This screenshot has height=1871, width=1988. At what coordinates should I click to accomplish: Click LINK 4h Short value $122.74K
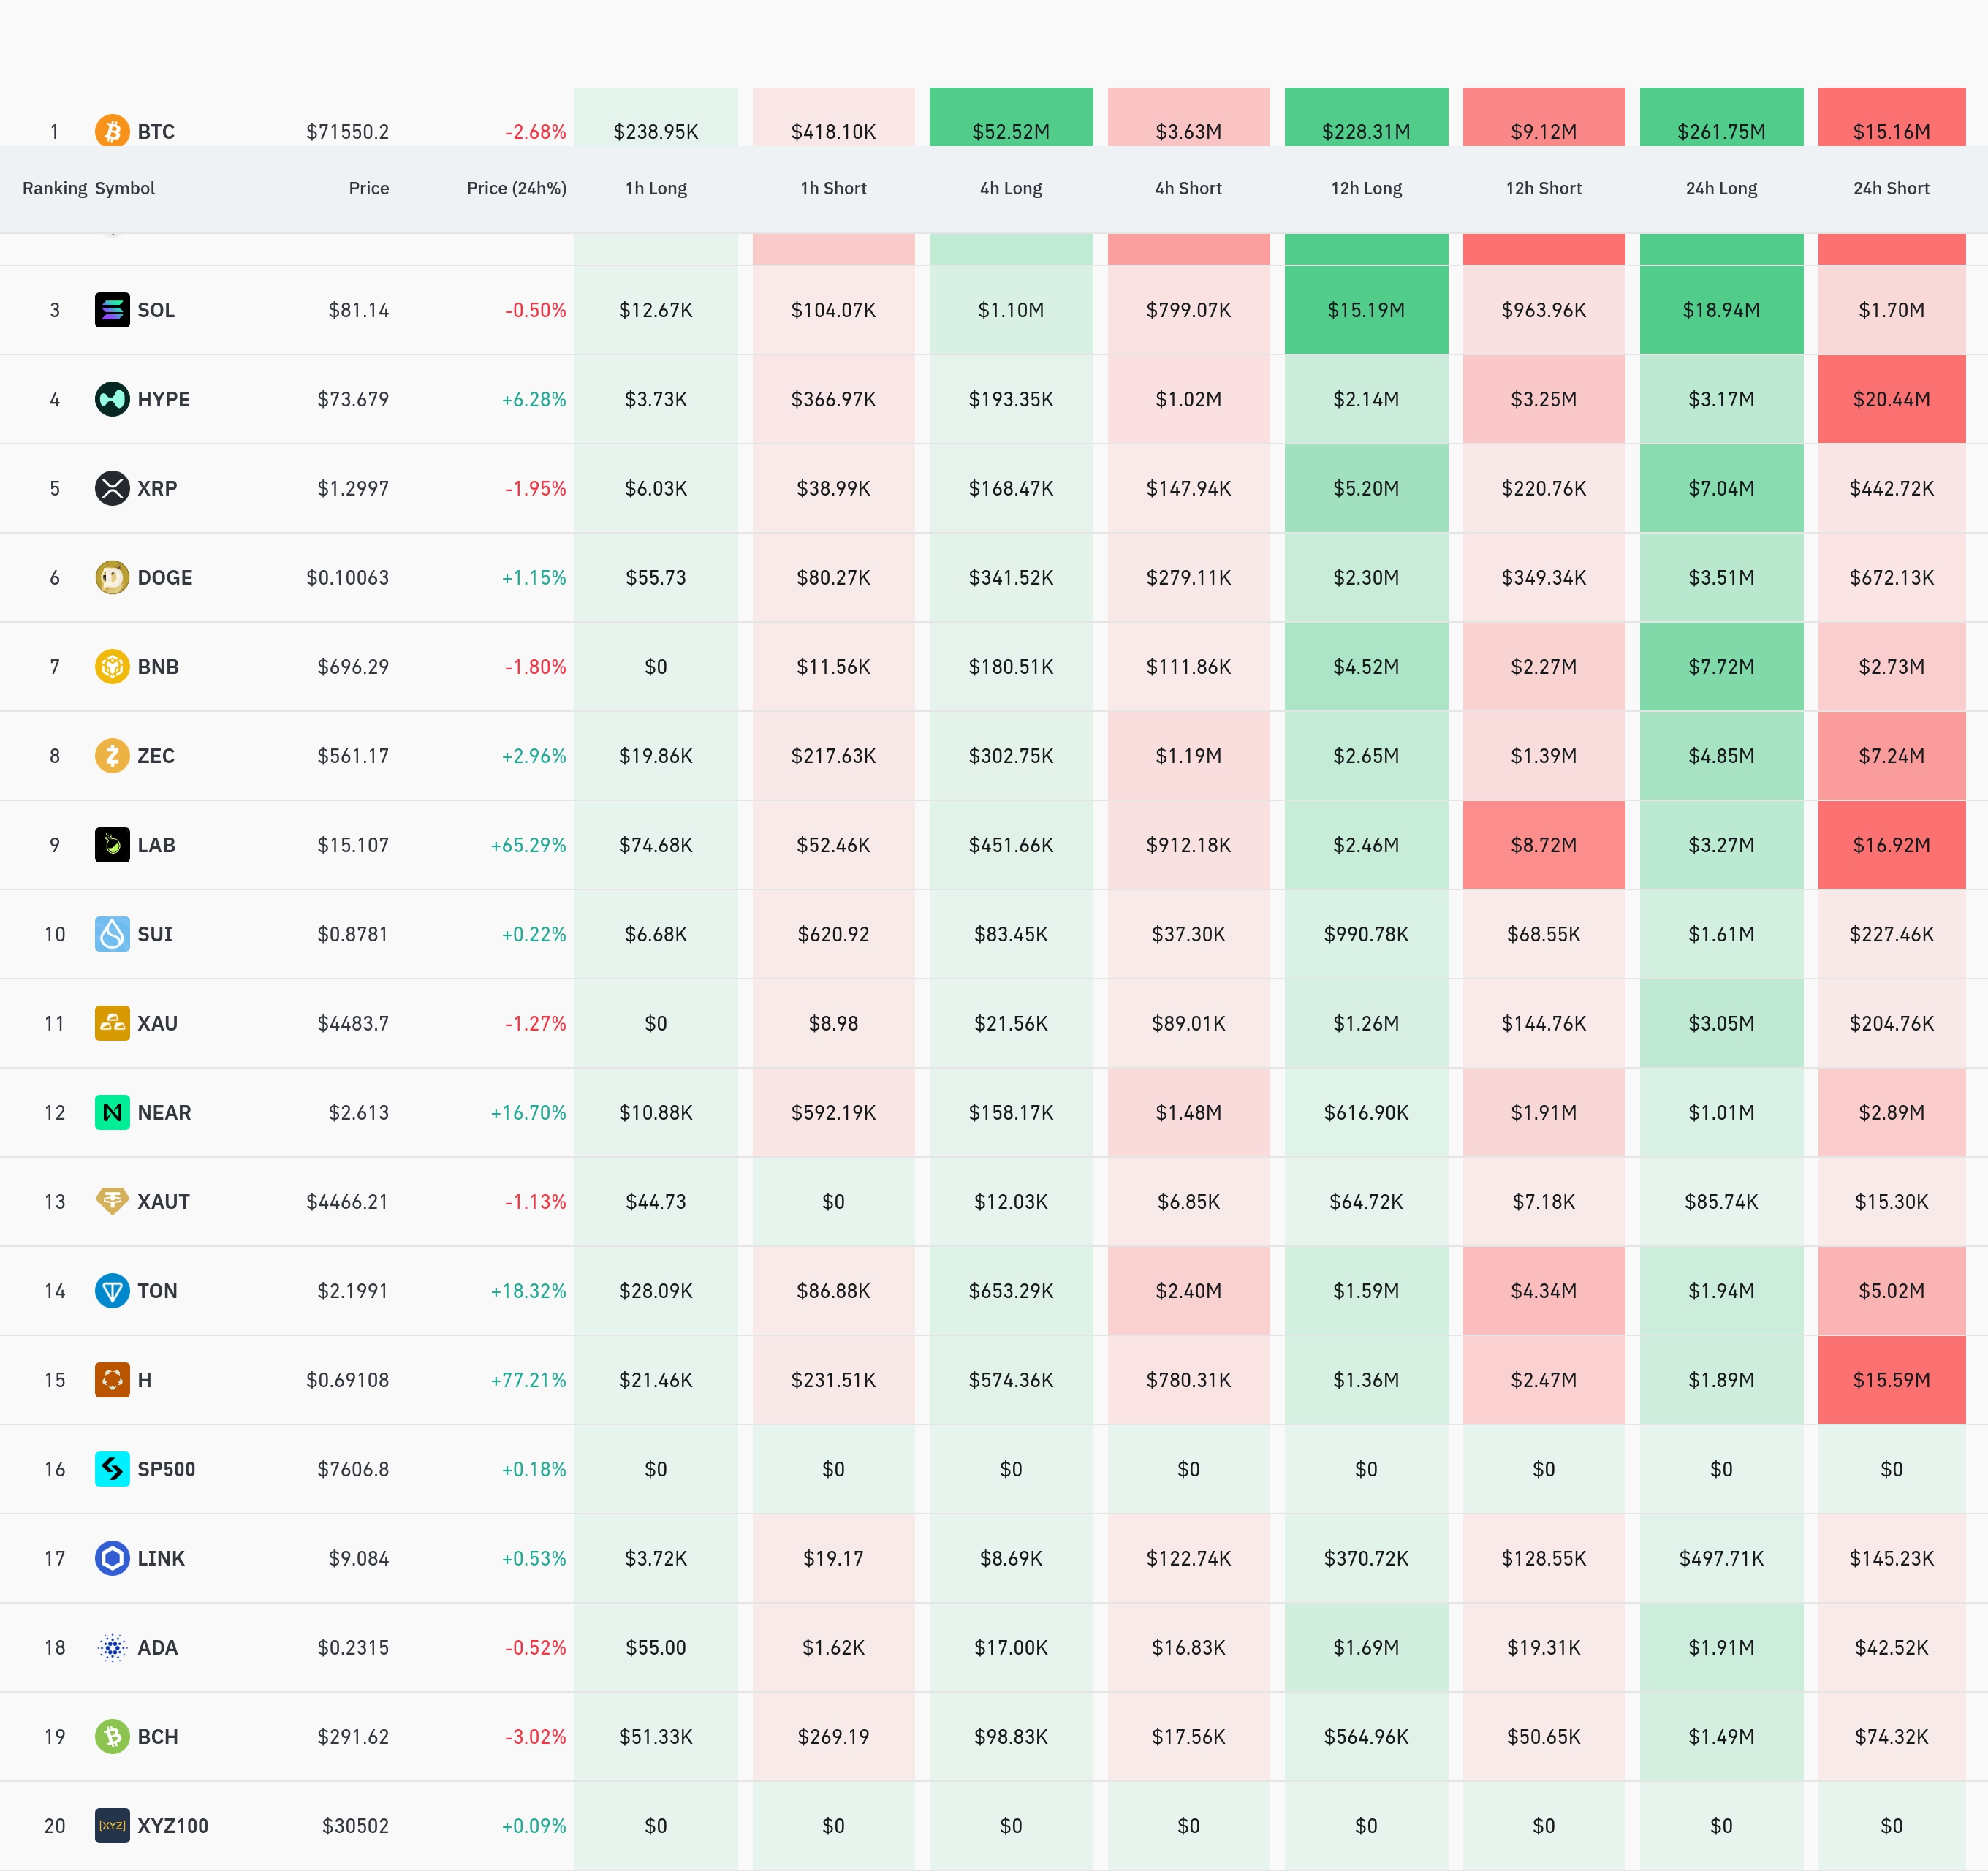1188,1558
